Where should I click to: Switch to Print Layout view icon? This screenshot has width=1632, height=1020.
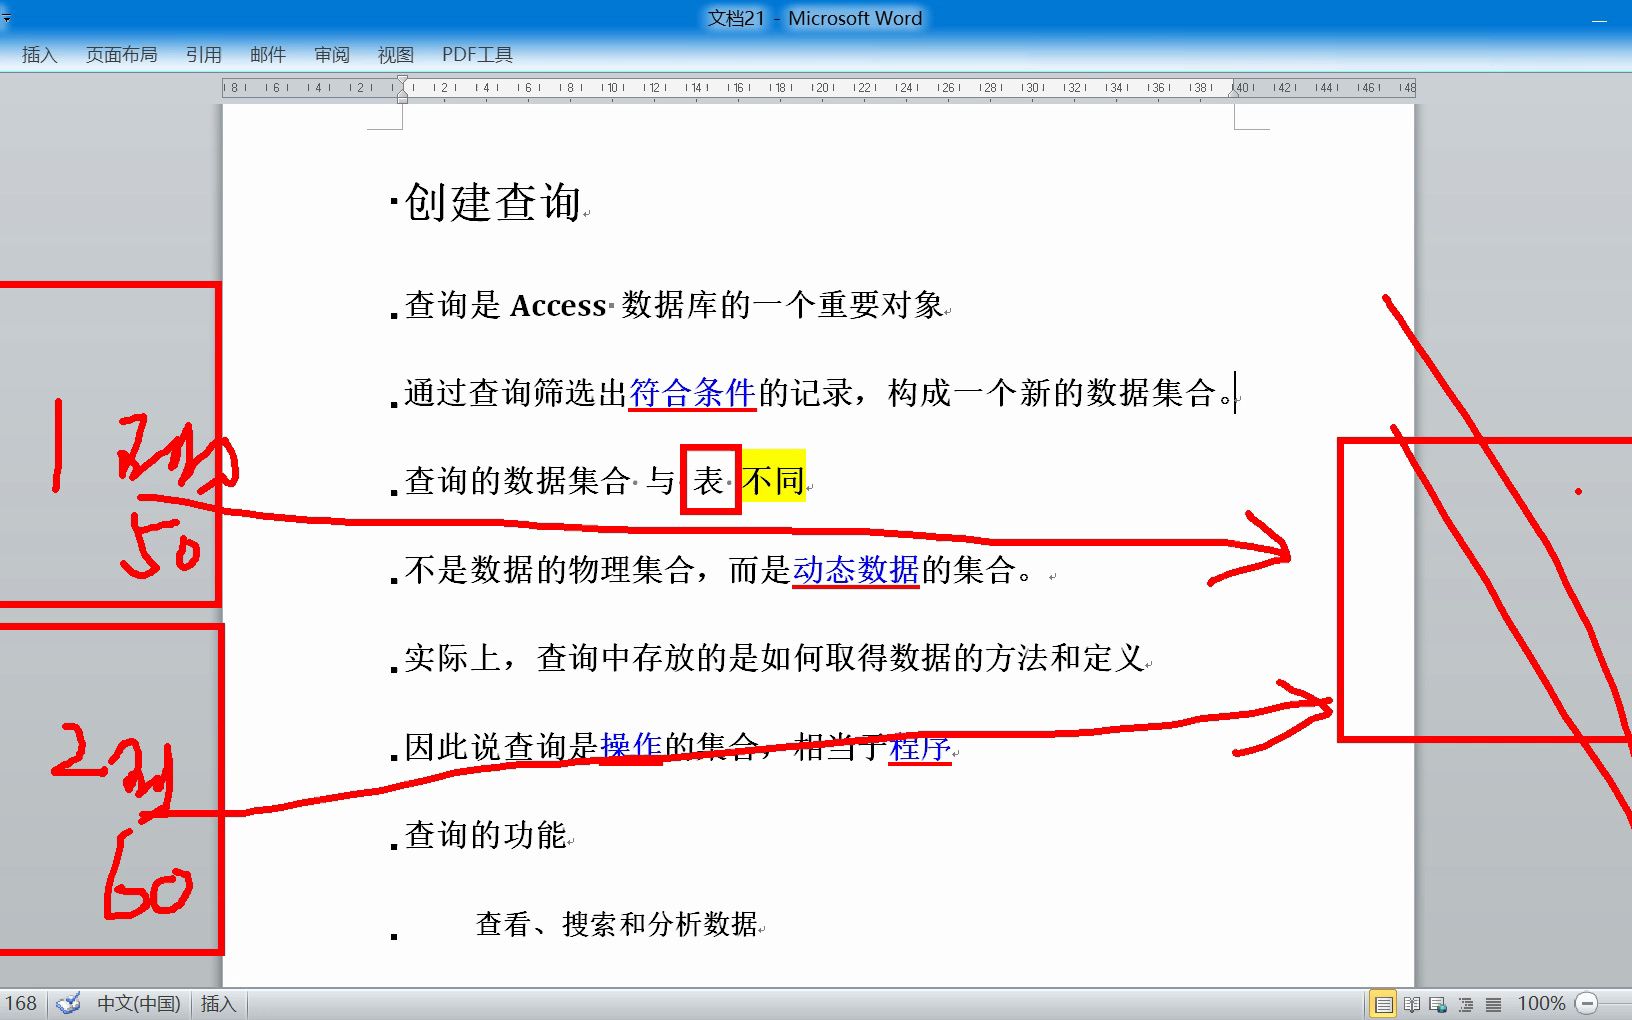(1383, 1004)
